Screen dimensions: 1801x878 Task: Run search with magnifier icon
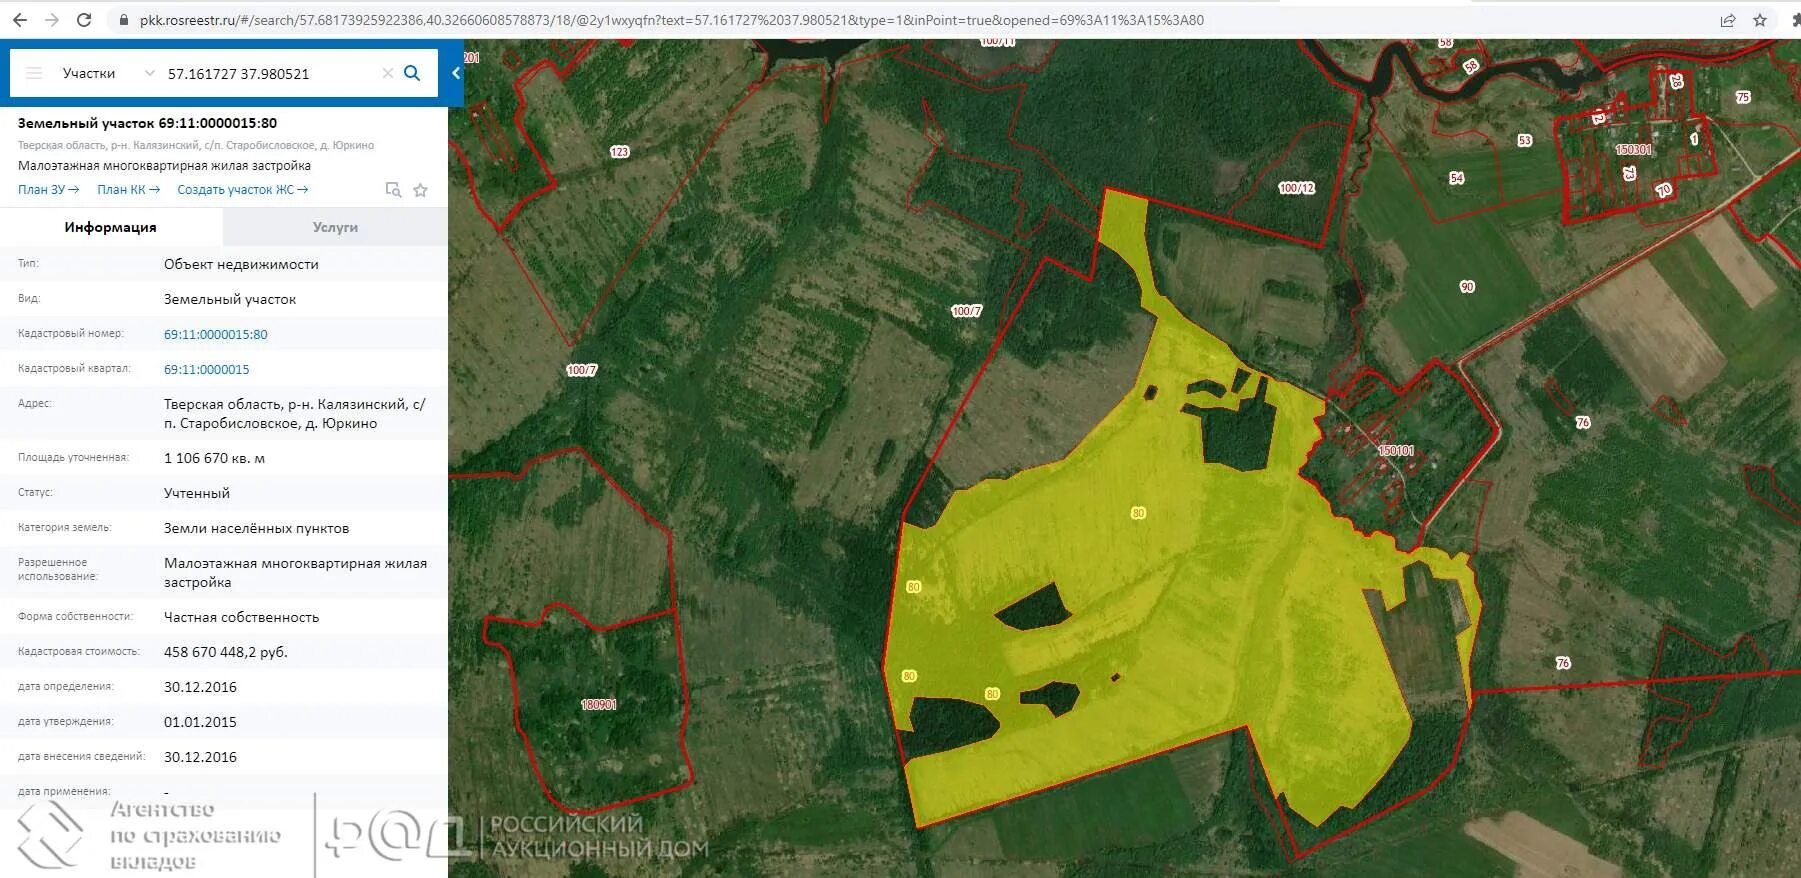click(412, 73)
